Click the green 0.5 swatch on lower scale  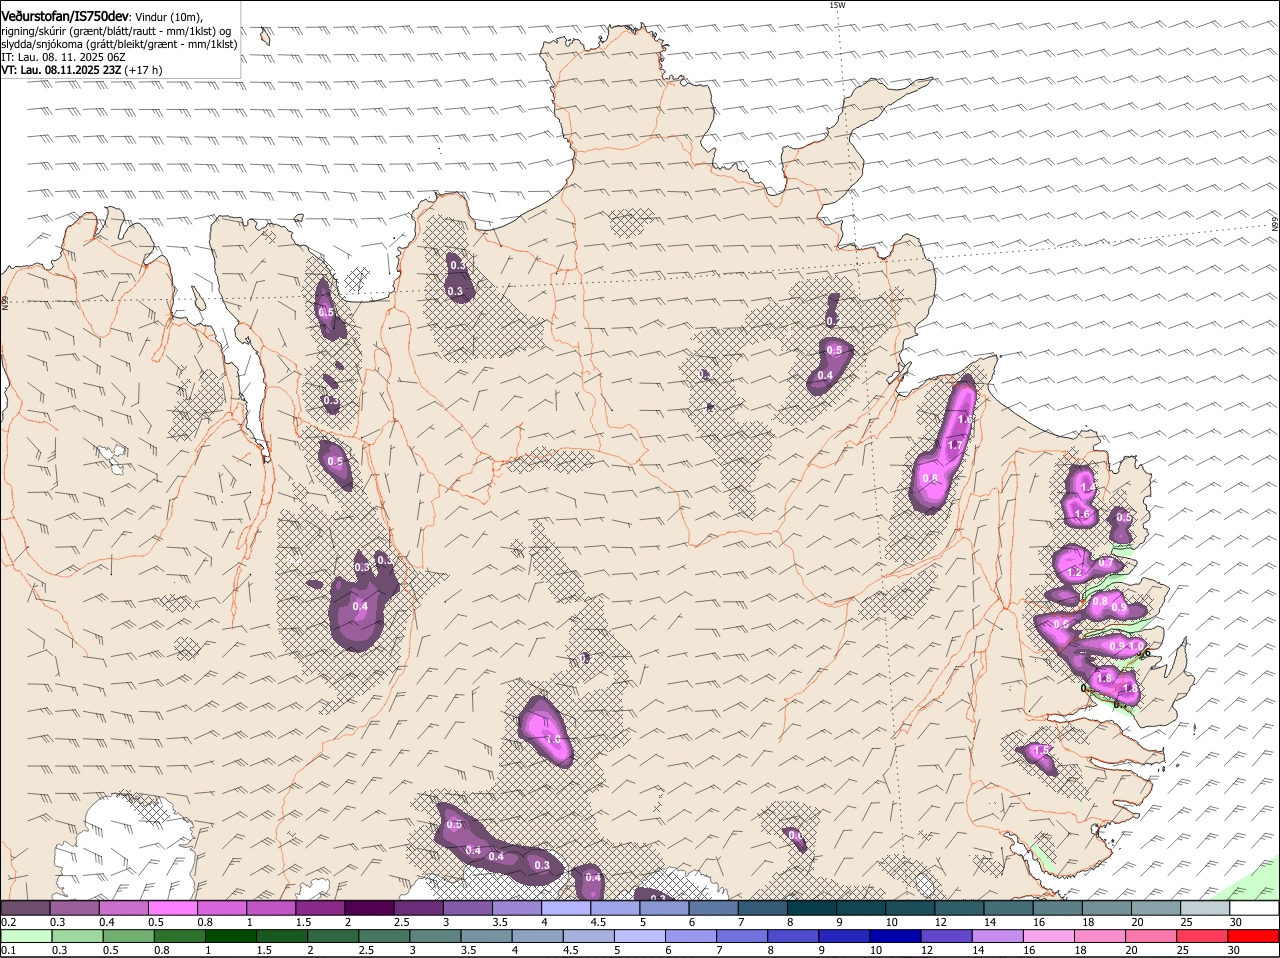(x=129, y=936)
